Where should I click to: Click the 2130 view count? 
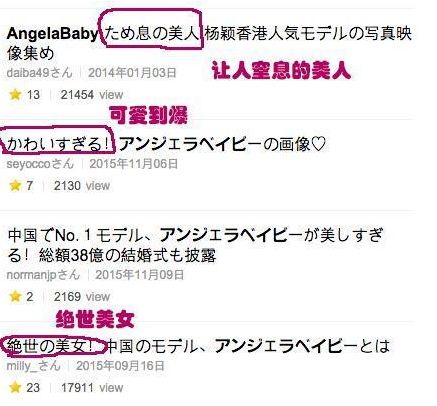tap(82, 185)
